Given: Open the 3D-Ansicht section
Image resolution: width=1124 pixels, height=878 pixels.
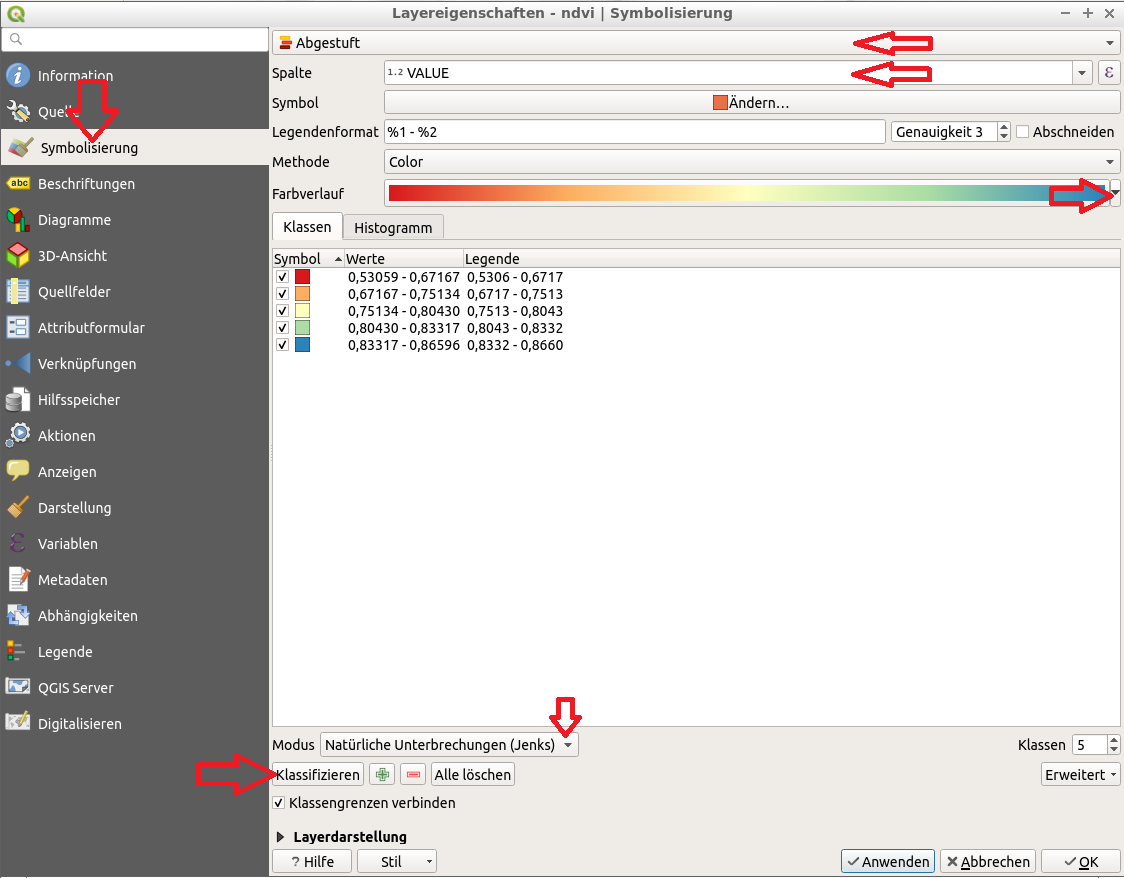Looking at the screenshot, I should pos(72,256).
